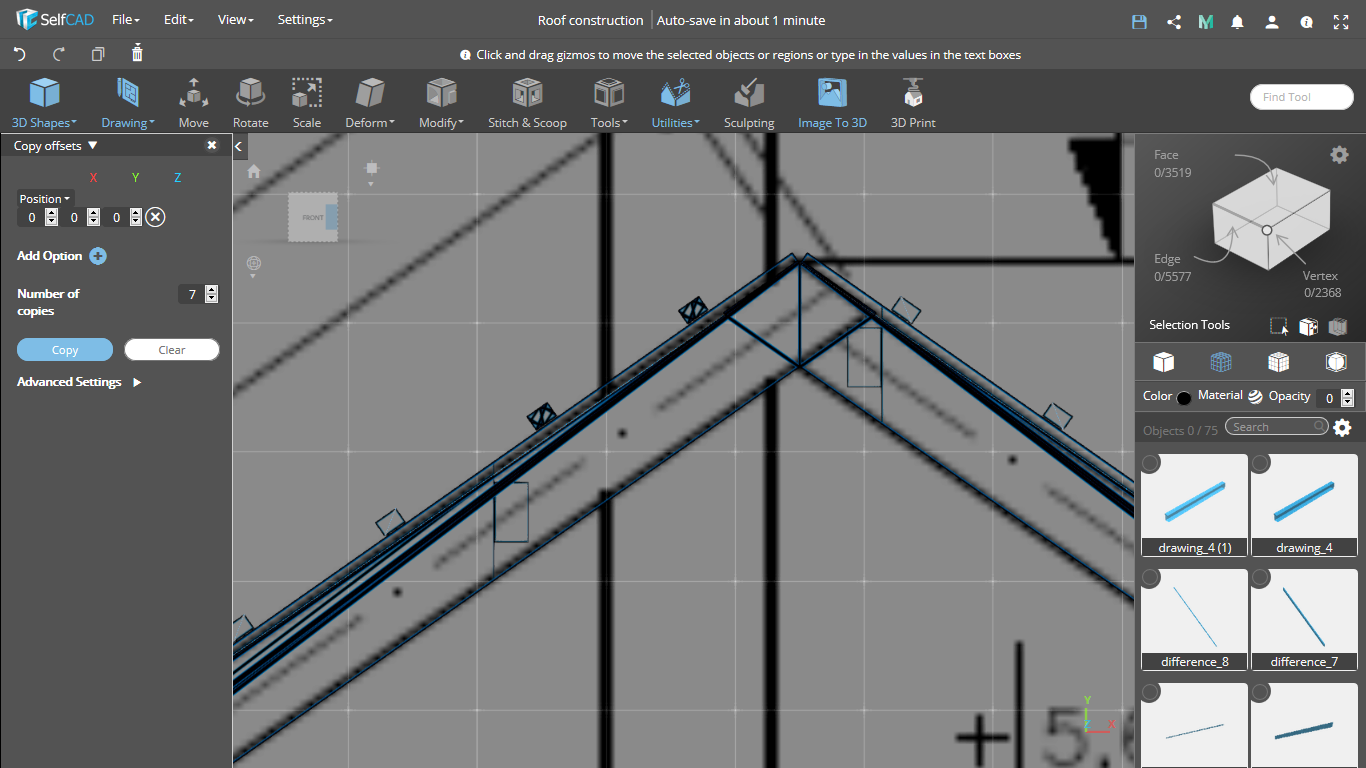Toggle solid with wireframe view cube
Image resolution: width=1366 pixels, height=768 pixels.
[1278, 361]
